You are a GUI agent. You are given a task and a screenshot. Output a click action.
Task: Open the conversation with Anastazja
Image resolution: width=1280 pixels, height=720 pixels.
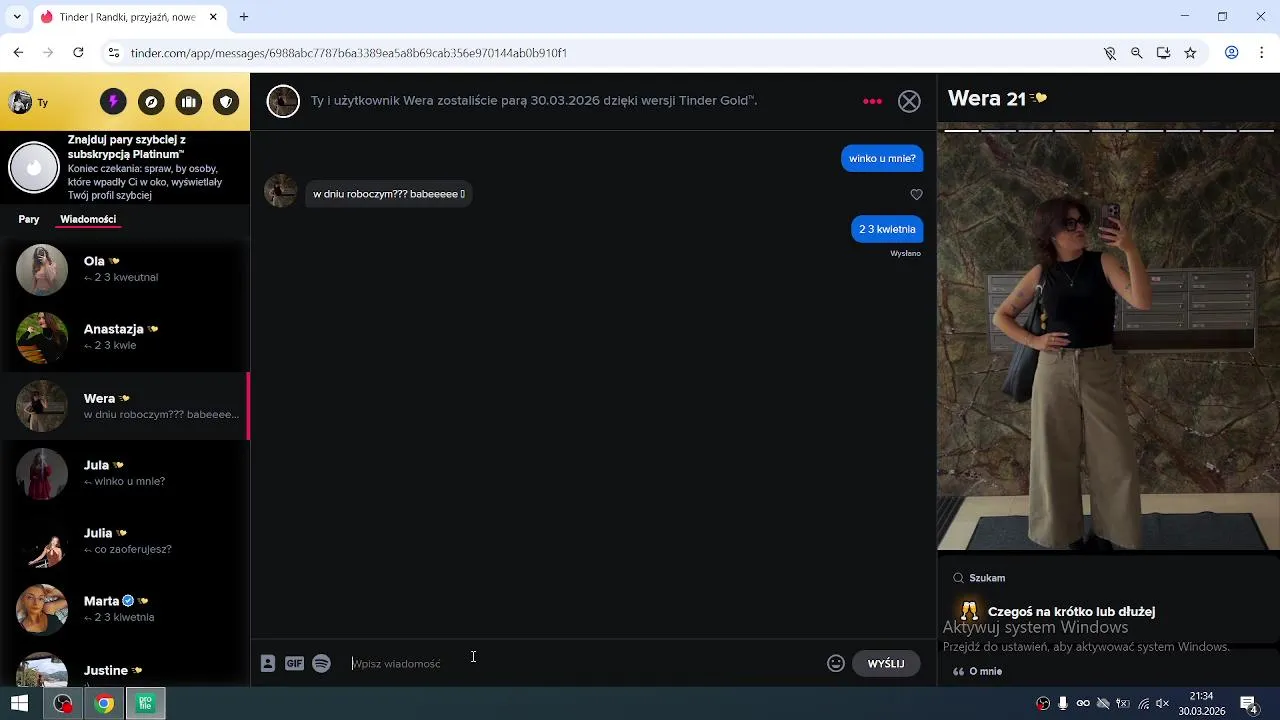125,337
